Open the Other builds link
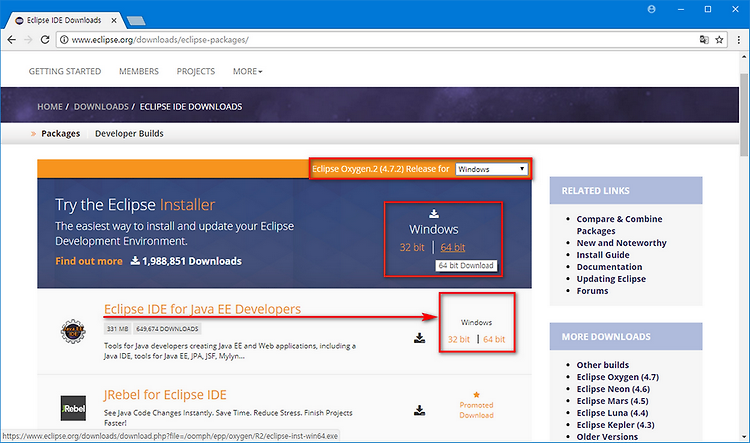The height and width of the screenshot is (443, 750). [603, 365]
